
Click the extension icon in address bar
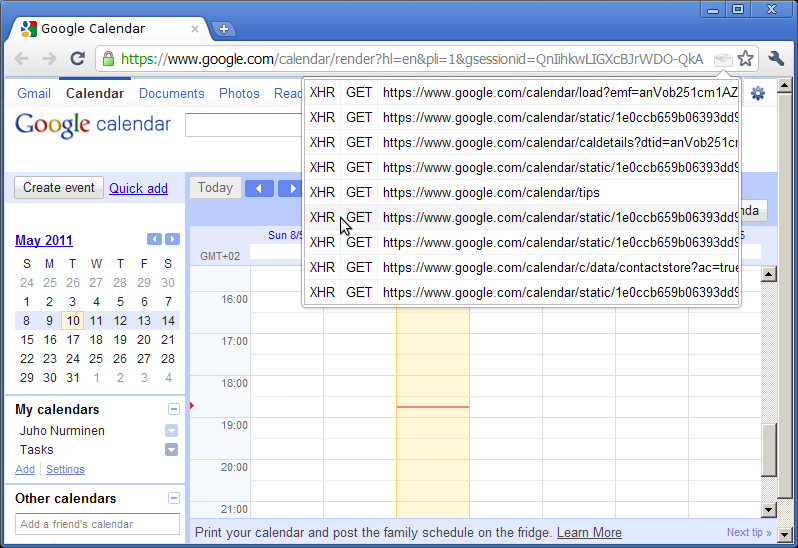pos(723,60)
